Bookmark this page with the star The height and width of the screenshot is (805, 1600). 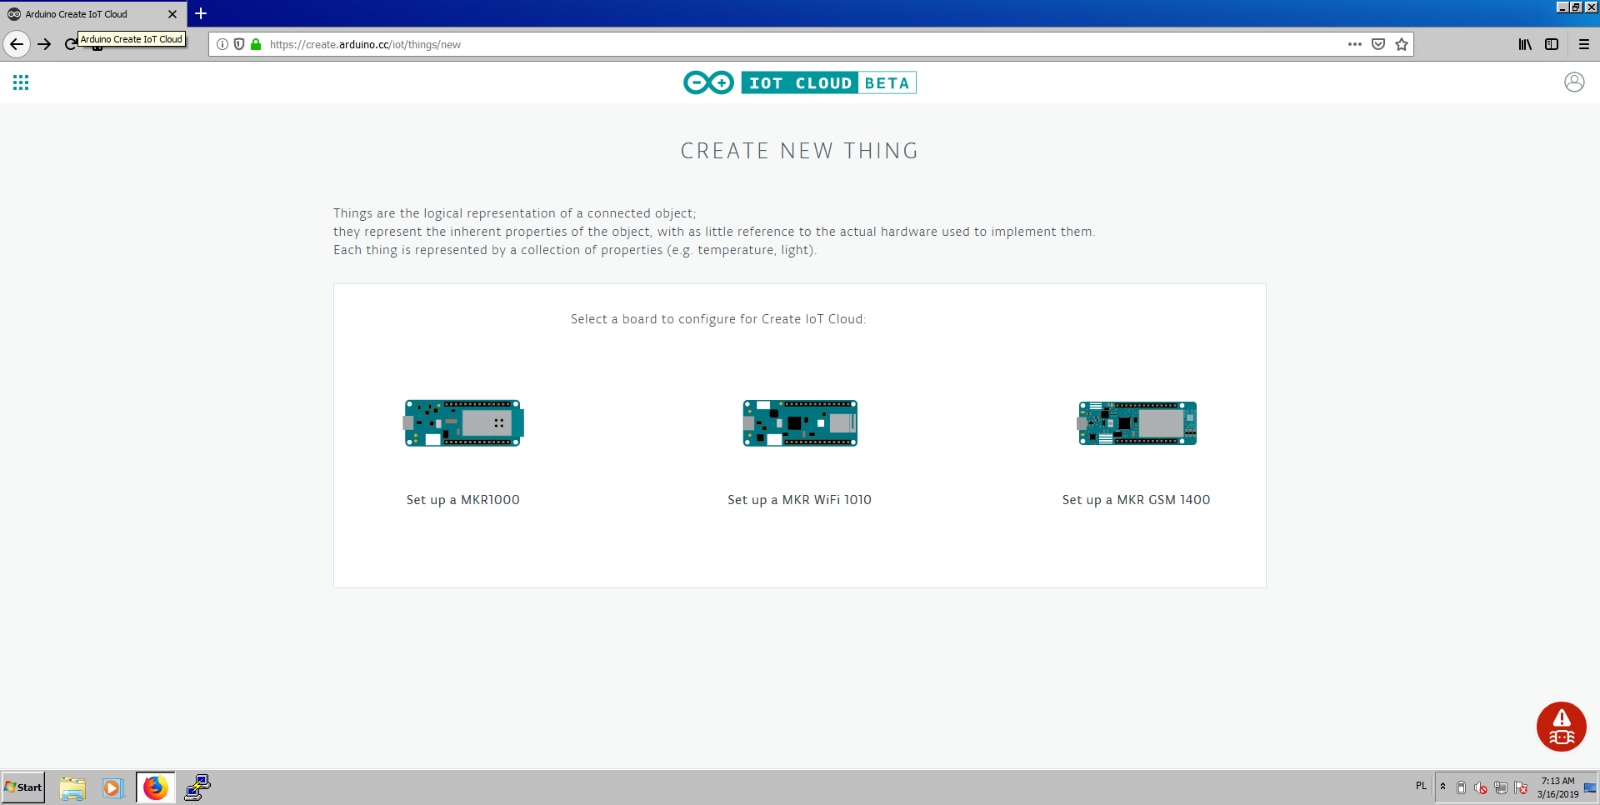pos(1401,44)
